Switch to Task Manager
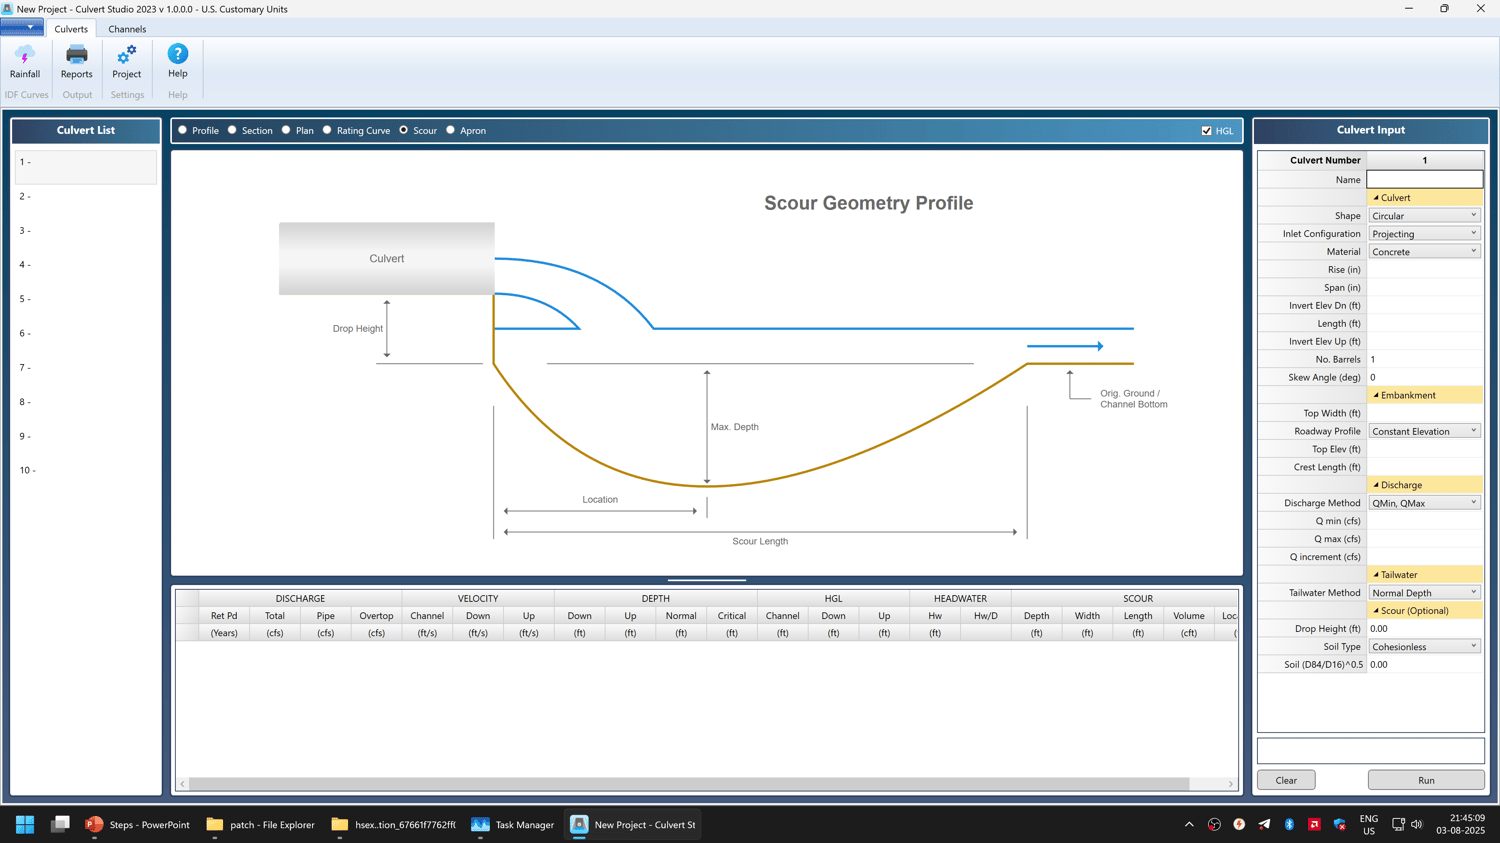 [513, 824]
